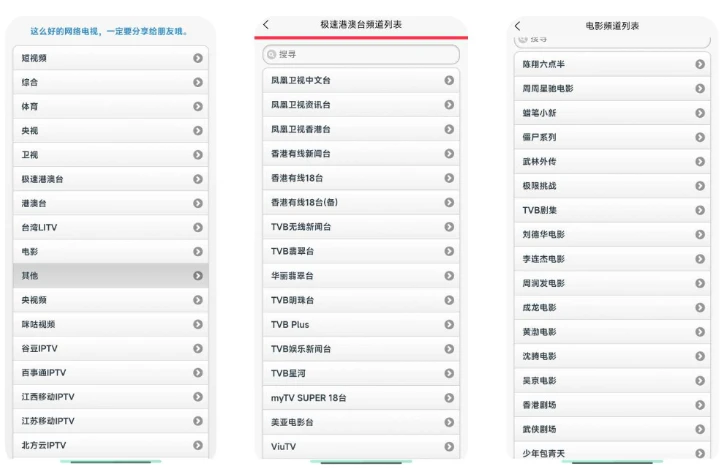Select the 李连杰电影 channel
This screenshot has width=727, height=472.
point(612,259)
